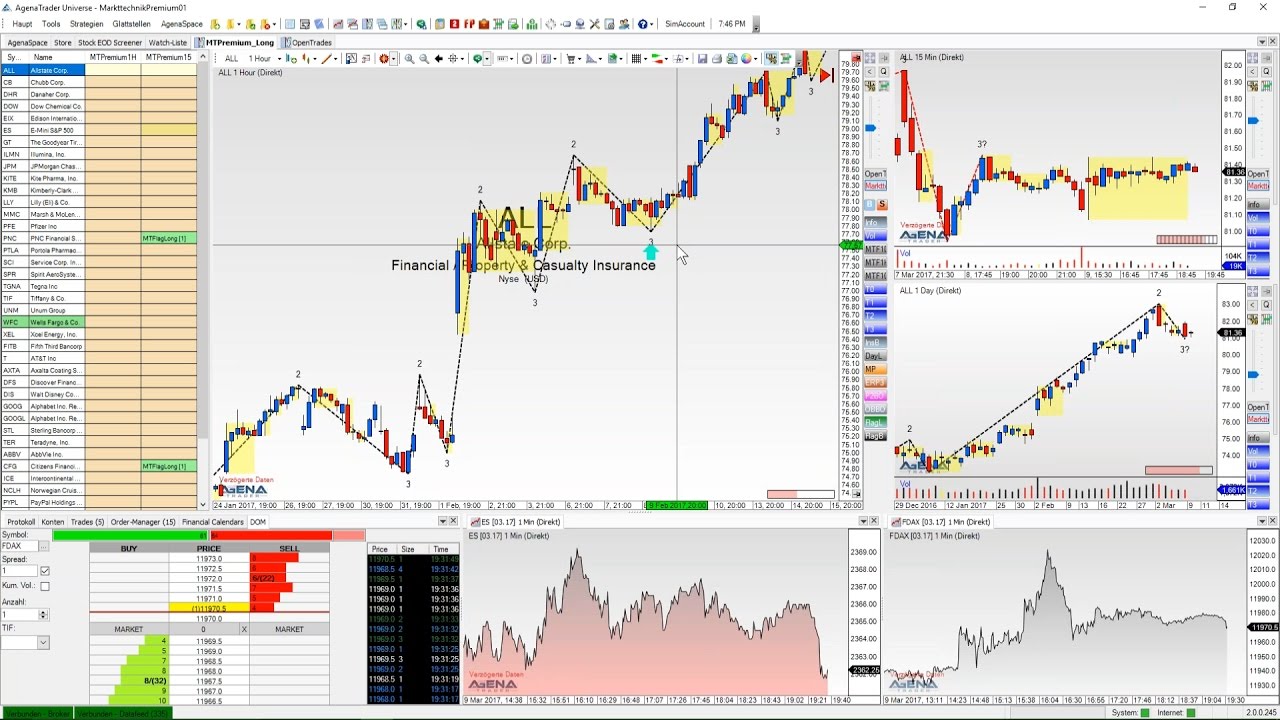The width and height of the screenshot is (1280, 720).
Task: Open the Tools menu
Action: pos(51,24)
